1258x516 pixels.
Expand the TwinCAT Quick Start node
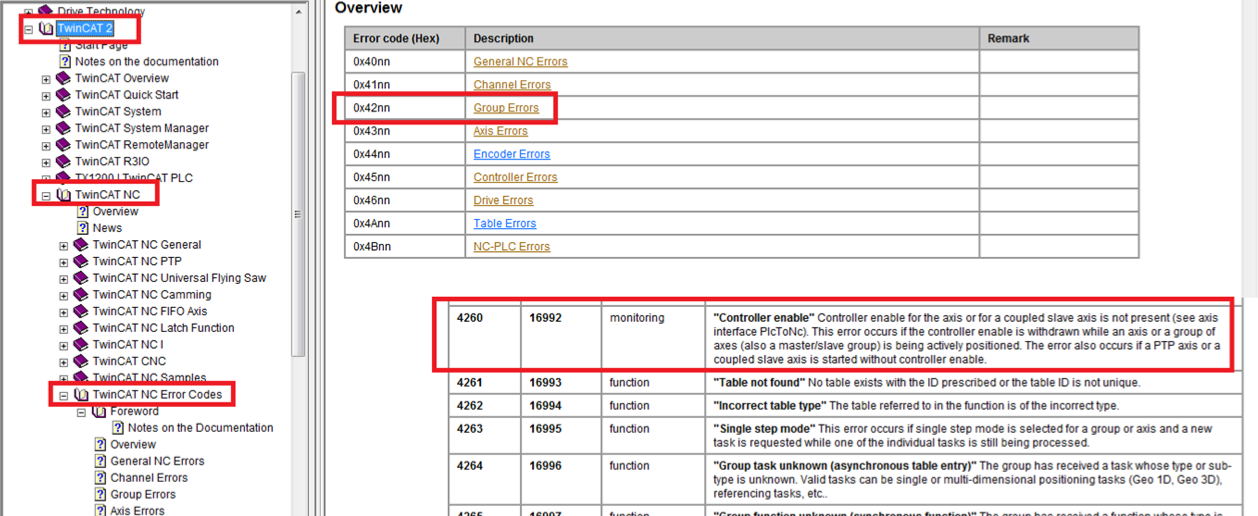click(x=46, y=96)
